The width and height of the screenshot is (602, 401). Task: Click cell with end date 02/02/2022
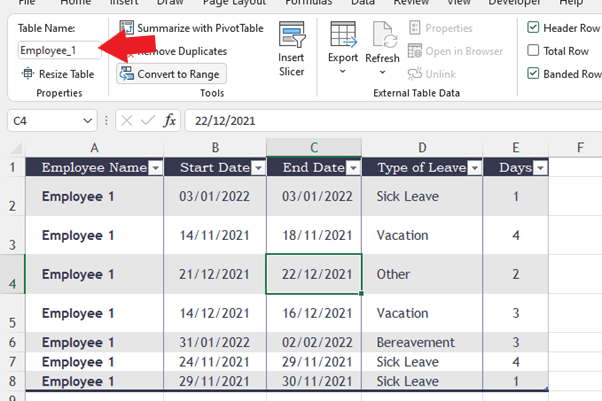314,342
